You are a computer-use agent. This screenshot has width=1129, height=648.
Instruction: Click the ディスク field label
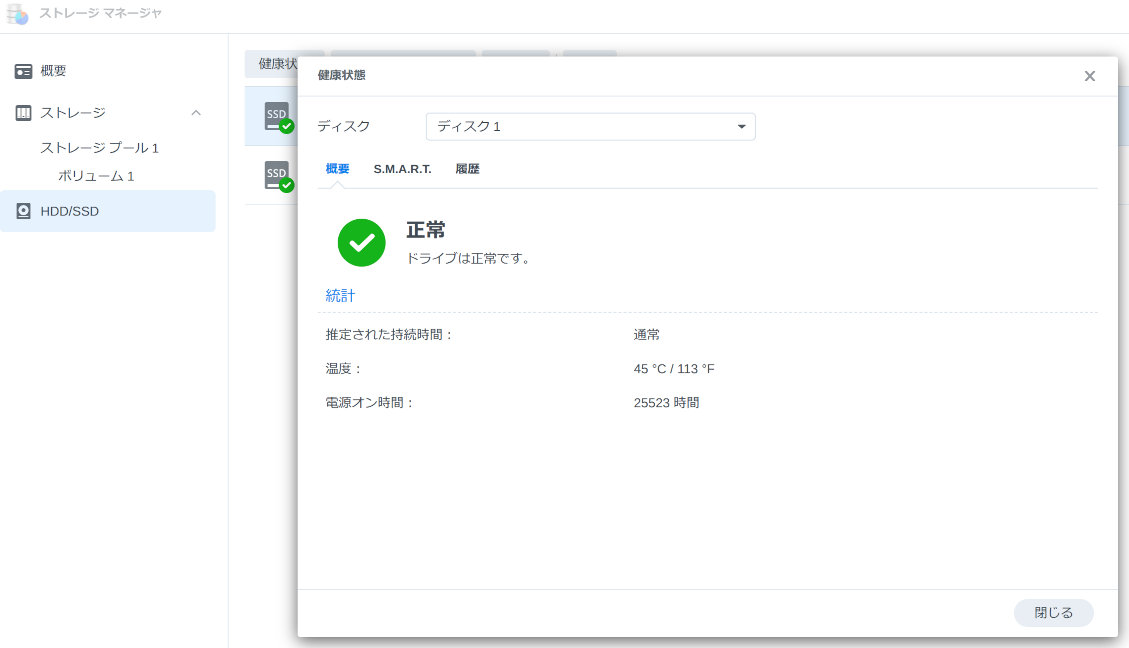point(343,126)
